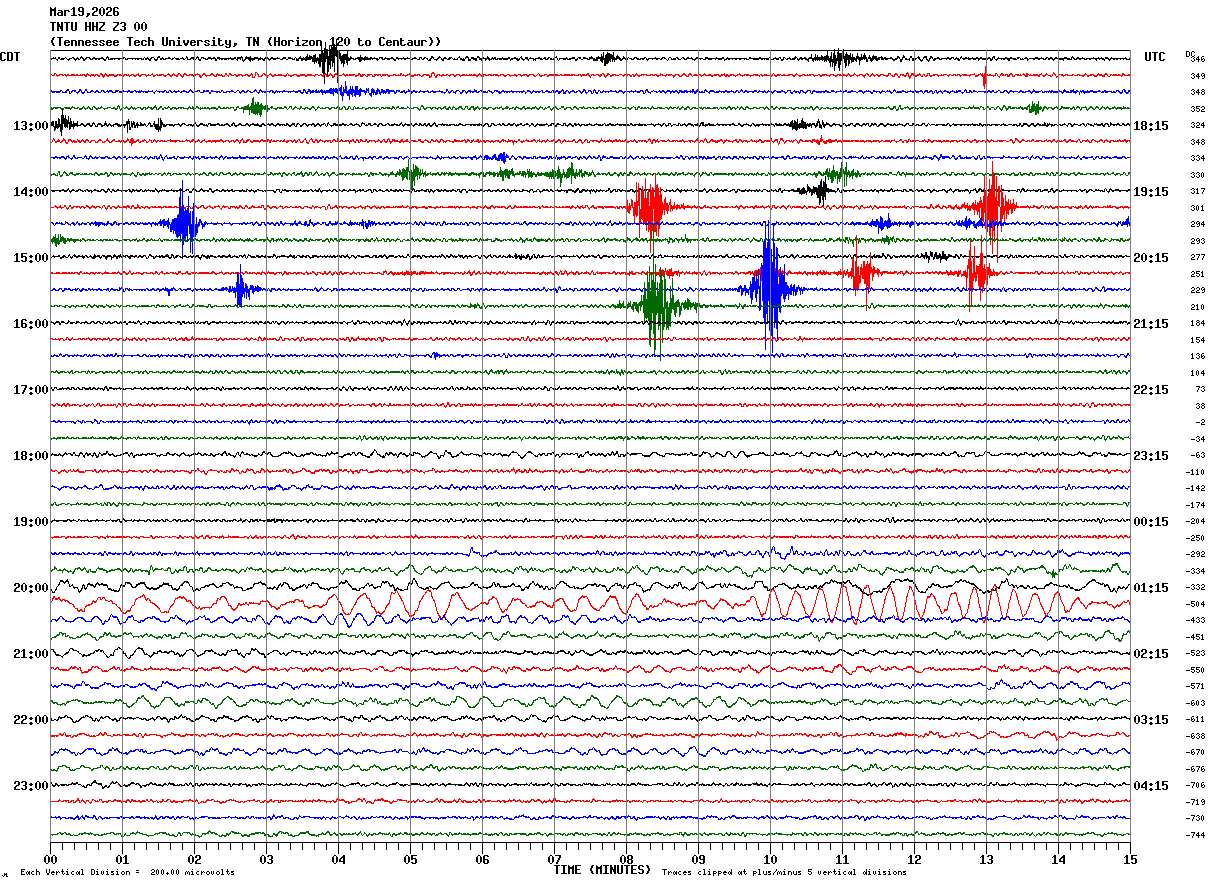Click the 05 minute tick on the time axis

[x=410, y=860]
